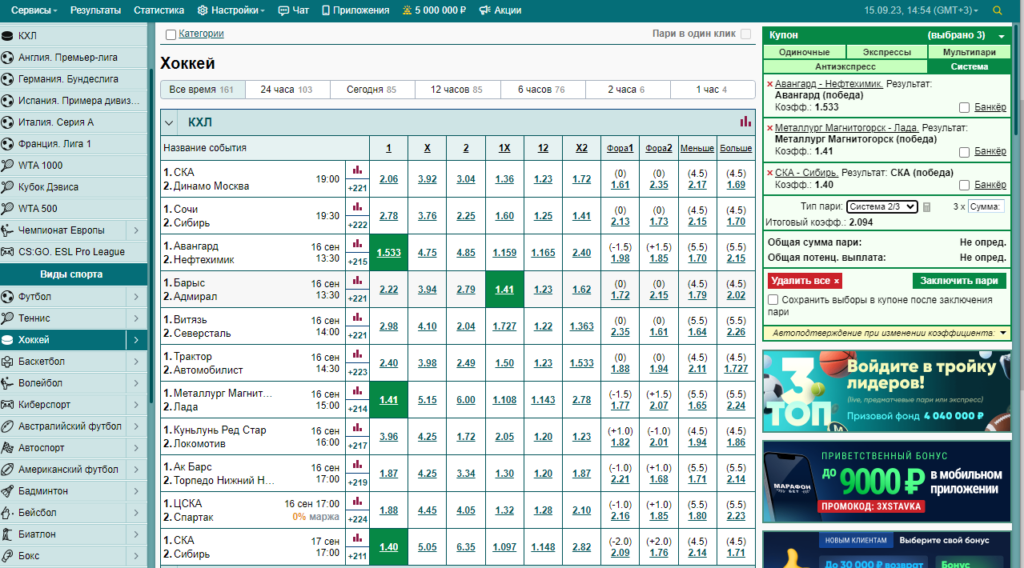Check Сохранить выборы в купоне option
Screen dimensions: 1024x568
(x=773, y=300)
